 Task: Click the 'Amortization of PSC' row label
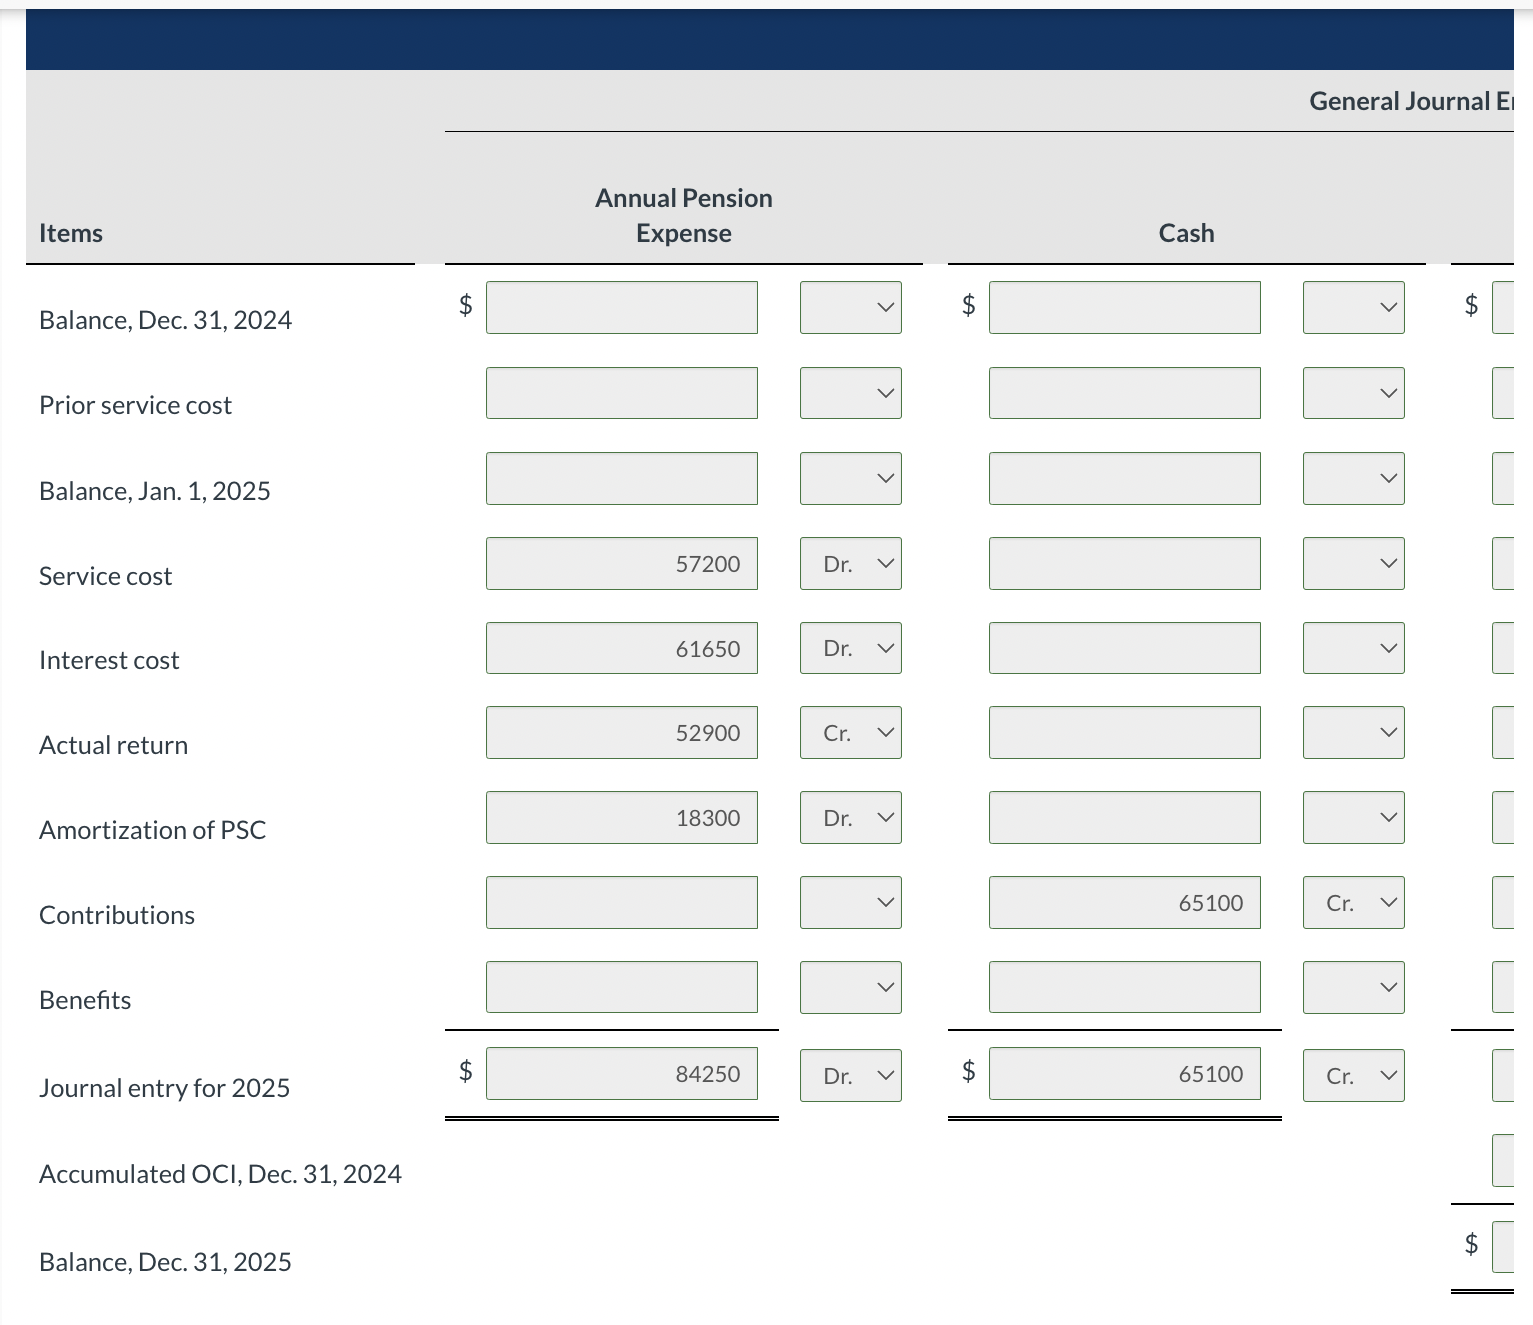pyautogui.click(x=153, y=830)
